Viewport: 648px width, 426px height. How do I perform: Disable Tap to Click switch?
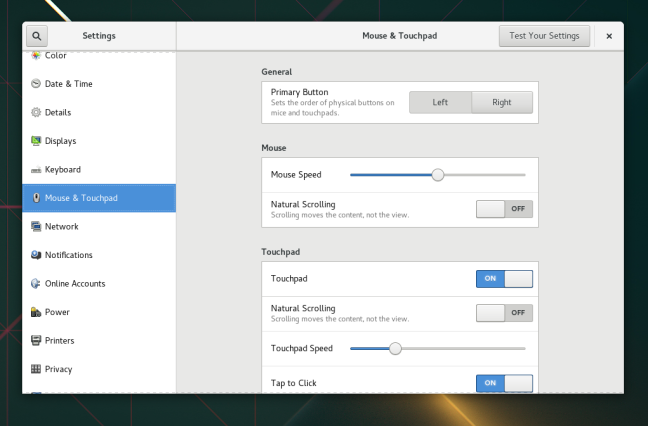click(x=504, y=383)
